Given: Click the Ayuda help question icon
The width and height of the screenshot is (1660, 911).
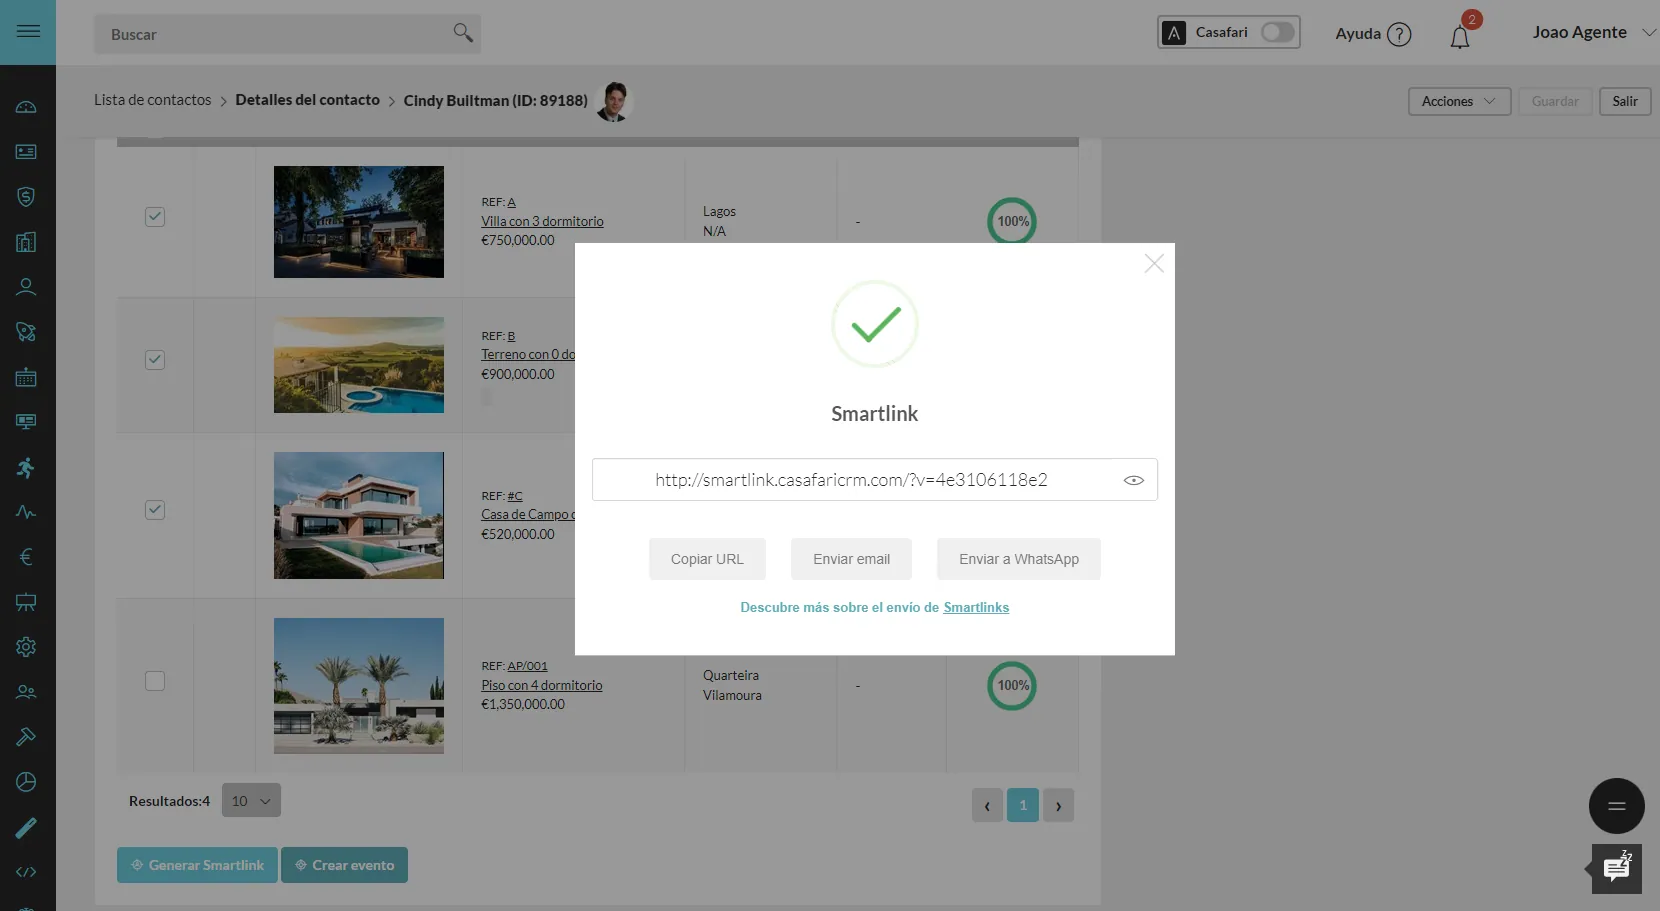Looking at the screenshot, I should click(x=1400, y=34).
